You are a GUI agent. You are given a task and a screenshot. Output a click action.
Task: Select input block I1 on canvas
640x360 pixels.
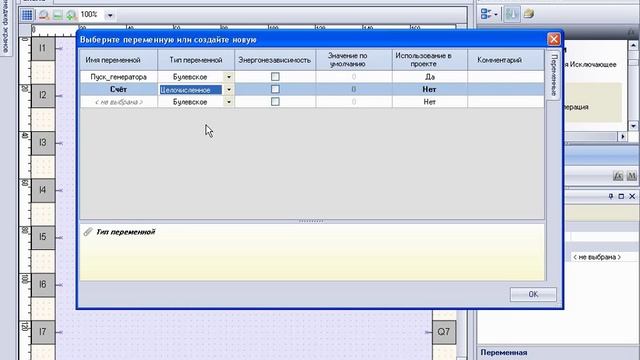[43, 49]
